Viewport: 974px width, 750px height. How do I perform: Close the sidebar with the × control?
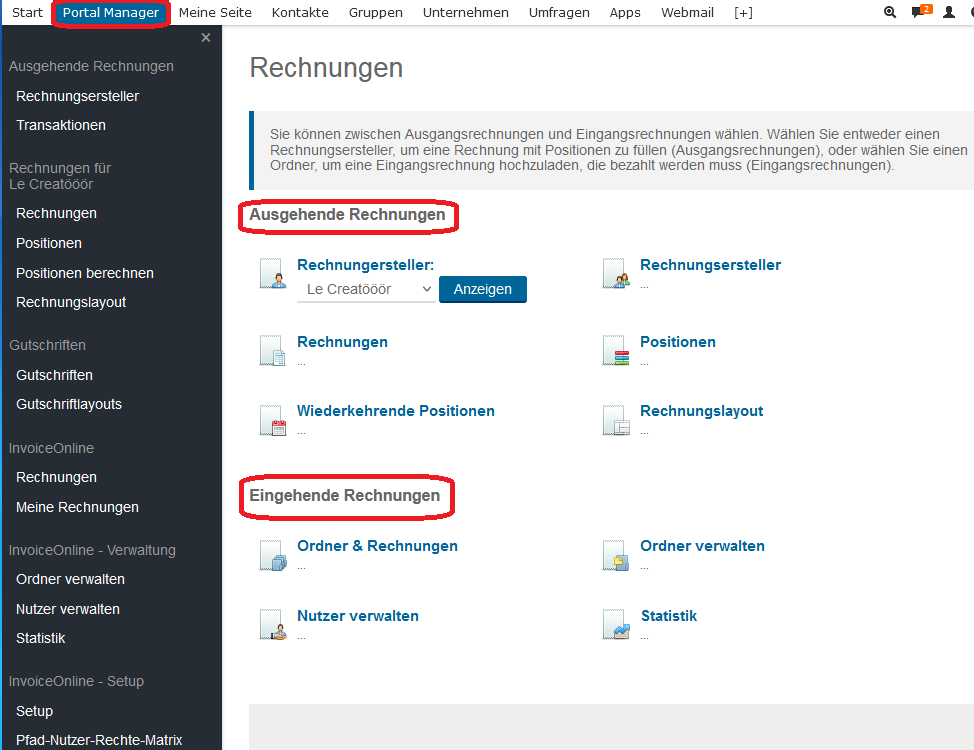(x=205, y=37)
